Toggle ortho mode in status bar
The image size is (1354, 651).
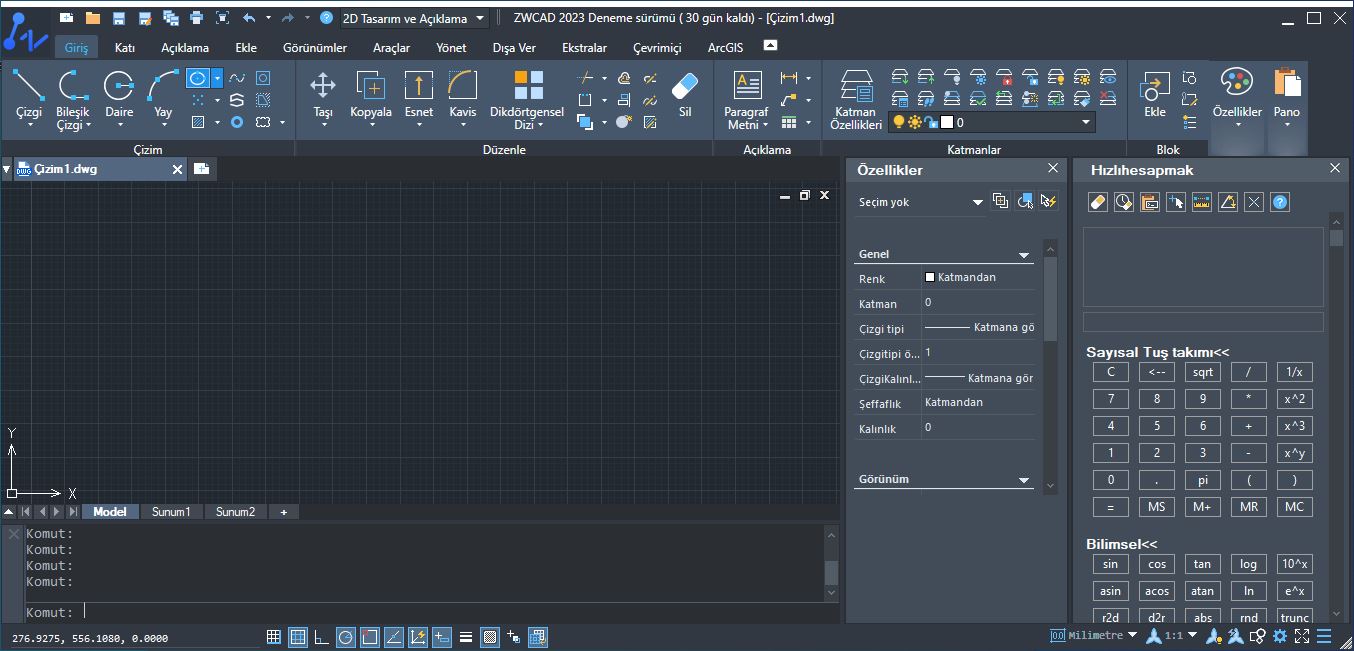click(322, 637)
